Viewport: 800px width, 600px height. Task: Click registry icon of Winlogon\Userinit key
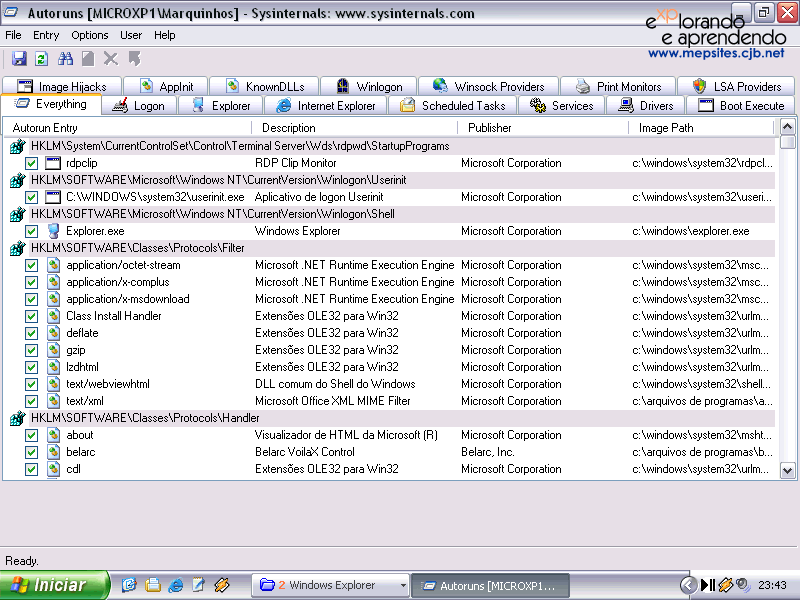click(17, 180)
